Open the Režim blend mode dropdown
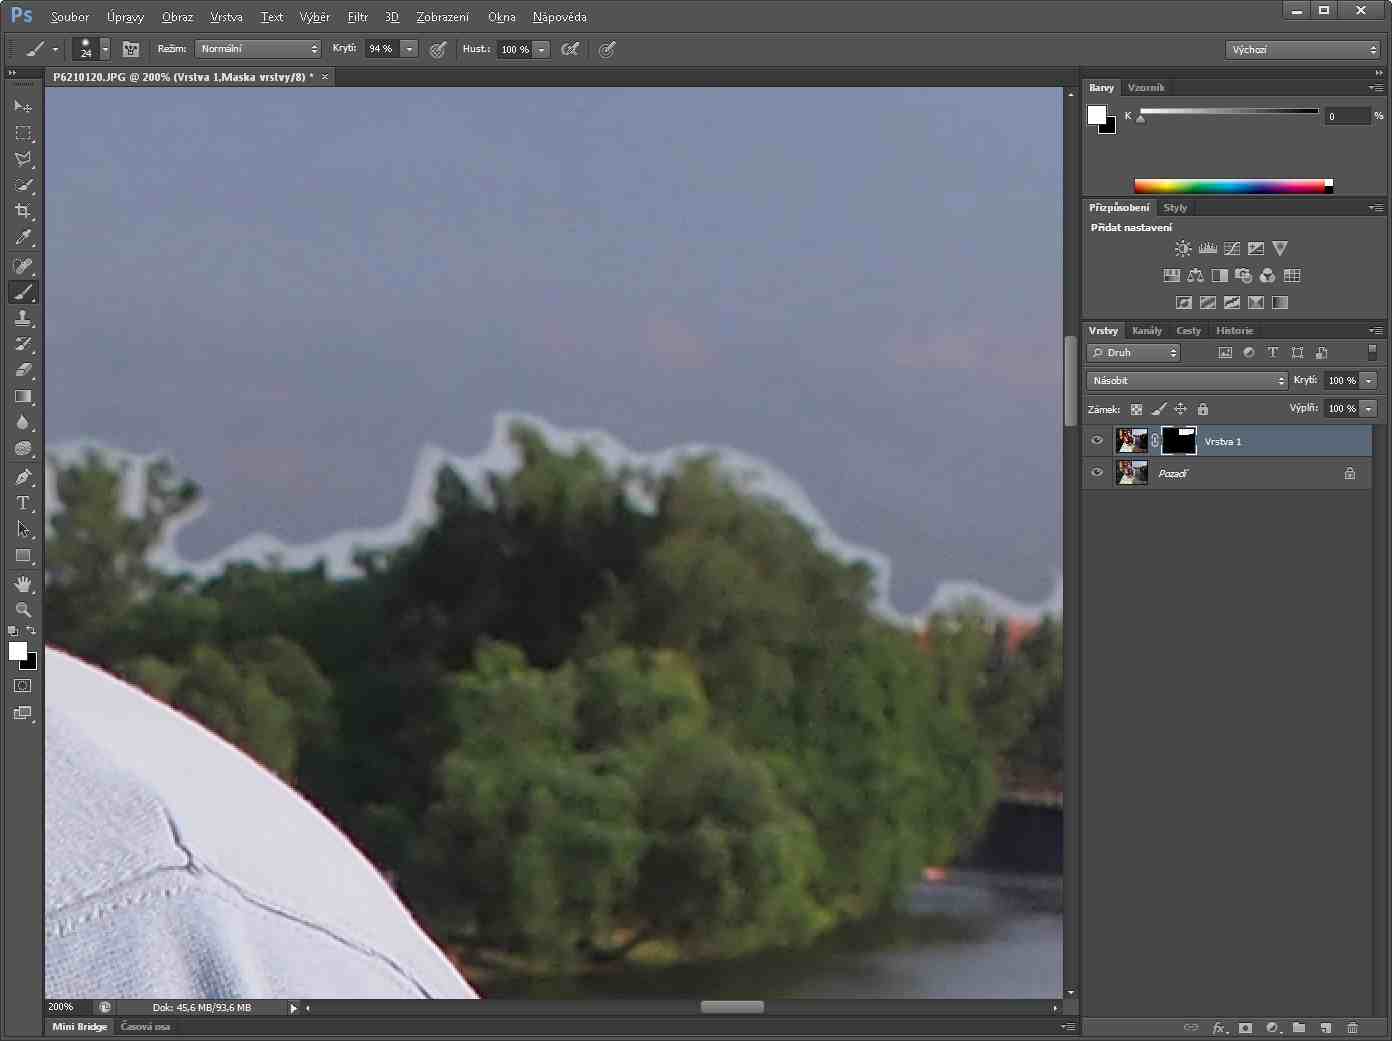Image resolution: width=1392 pixels, height=1041 pixels. coord(258,49)
